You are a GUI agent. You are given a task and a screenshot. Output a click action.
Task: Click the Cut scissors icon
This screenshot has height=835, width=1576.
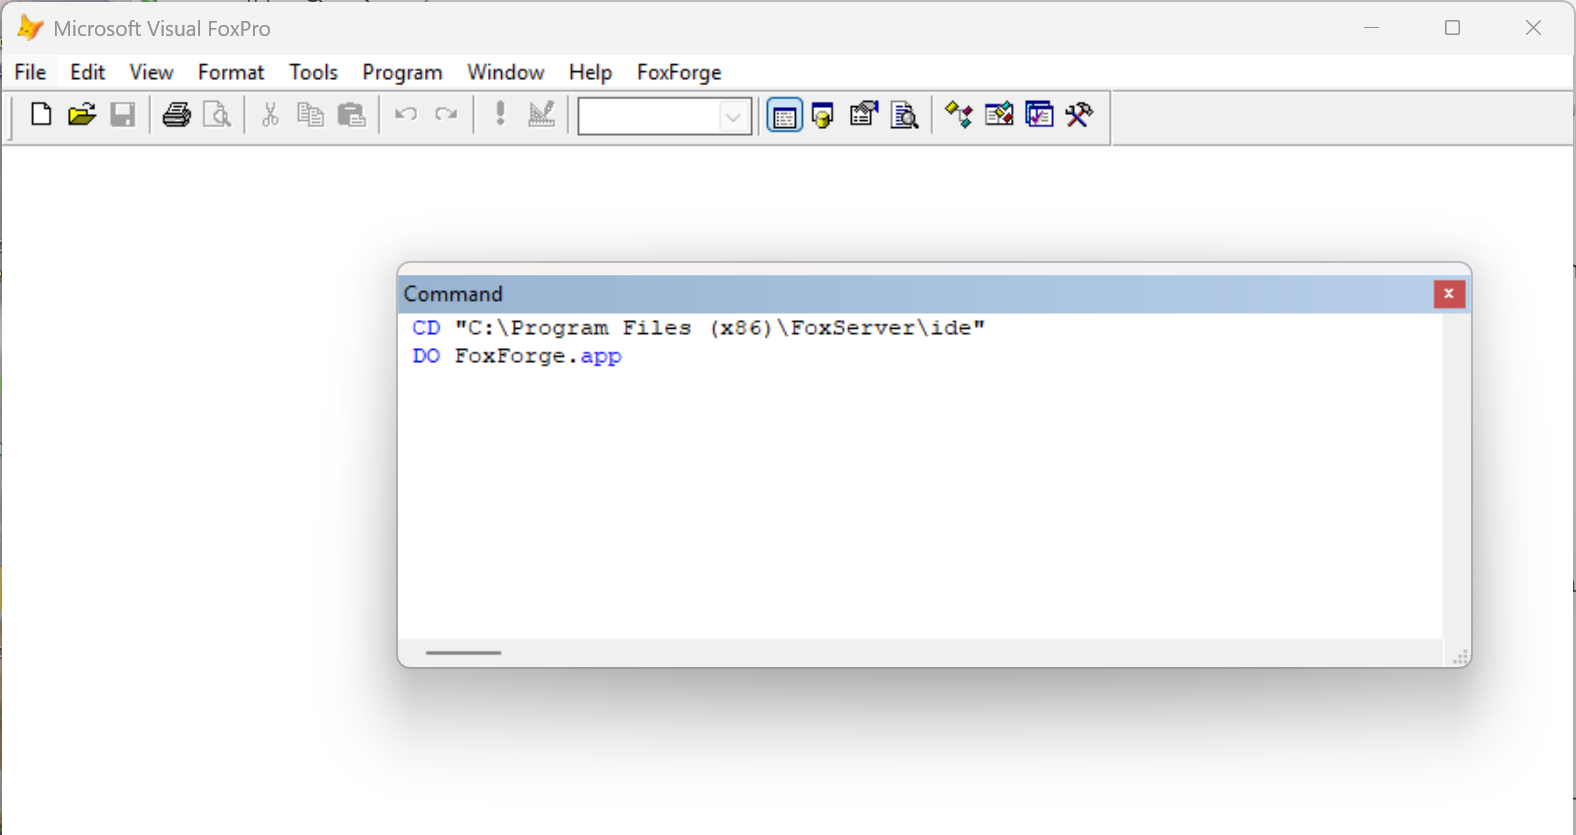point(270,115)
